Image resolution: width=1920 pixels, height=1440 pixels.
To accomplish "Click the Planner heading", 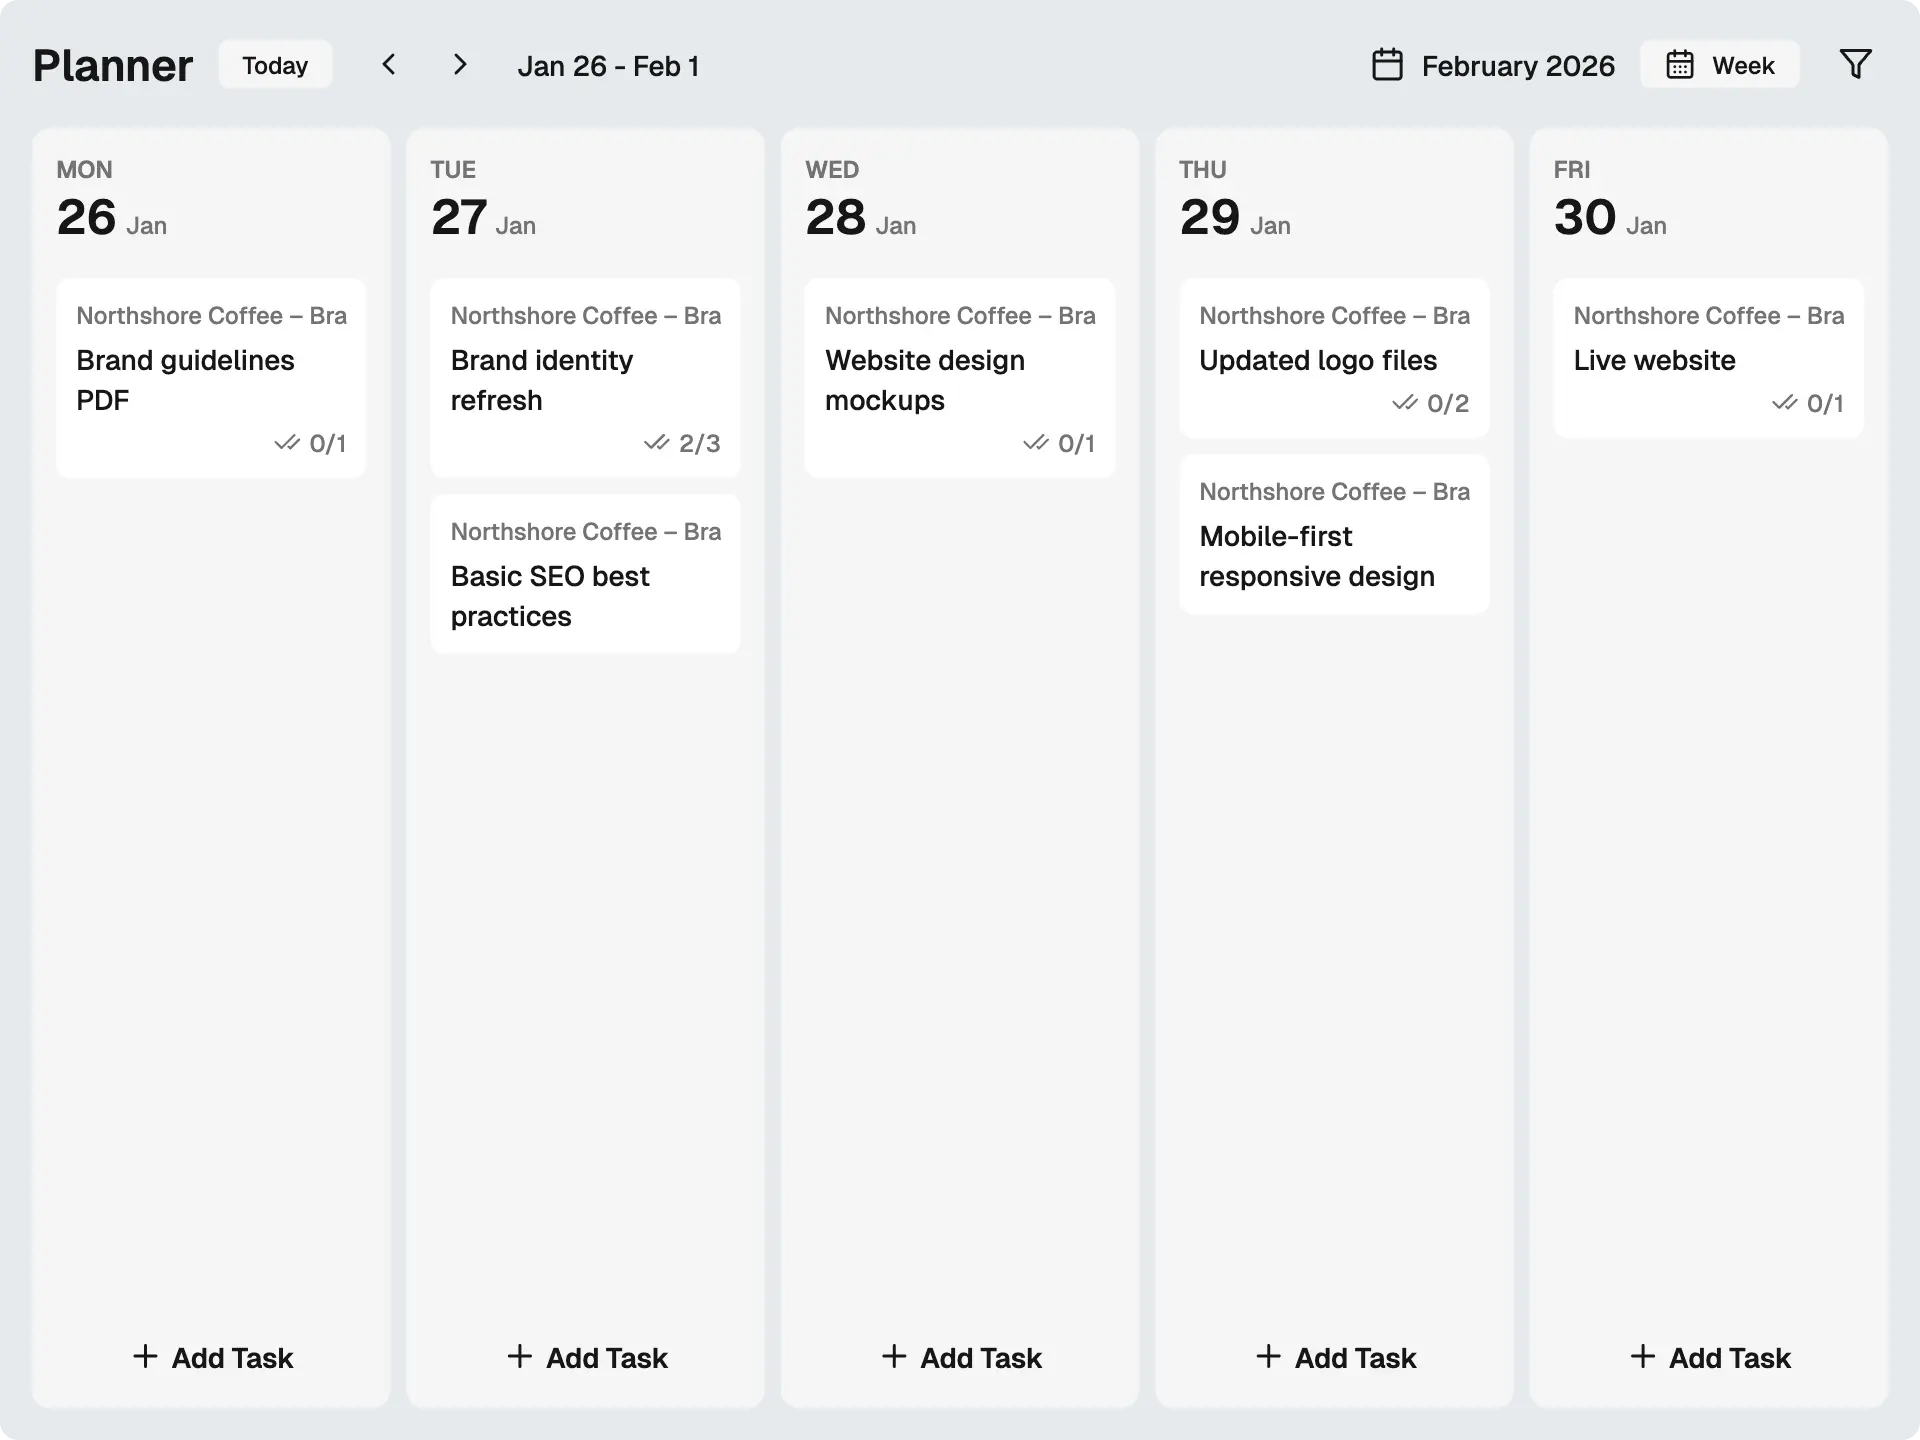I will pyautogui.click(x=112, y=64).
